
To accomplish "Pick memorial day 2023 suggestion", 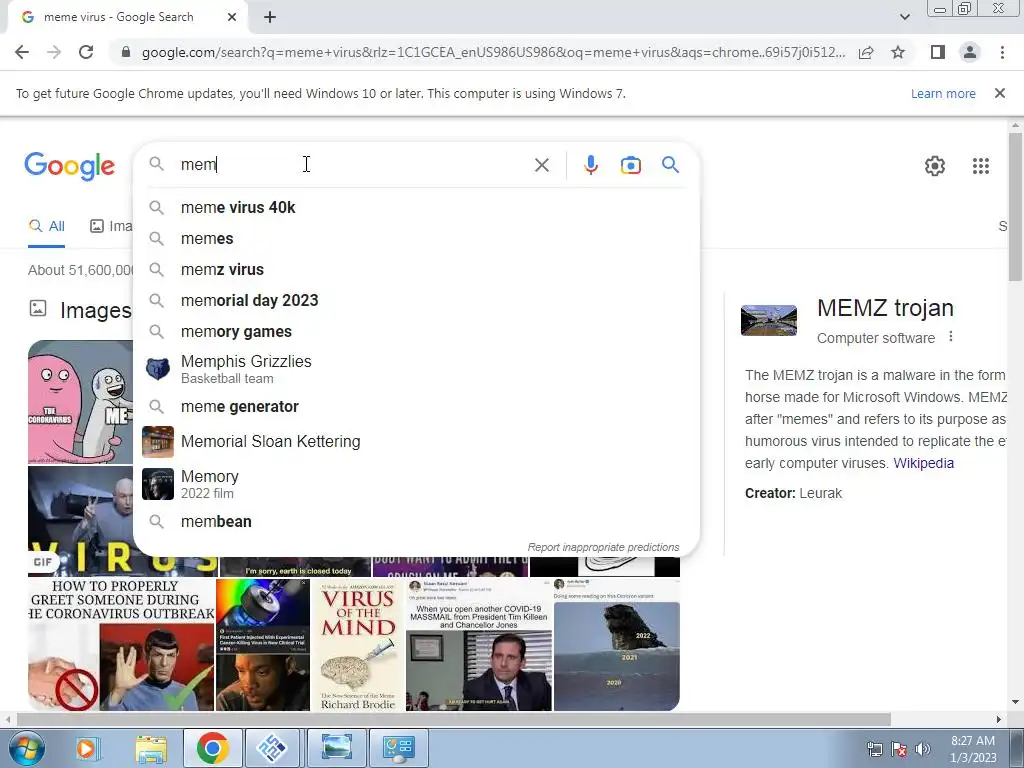I will click(416, 300).
